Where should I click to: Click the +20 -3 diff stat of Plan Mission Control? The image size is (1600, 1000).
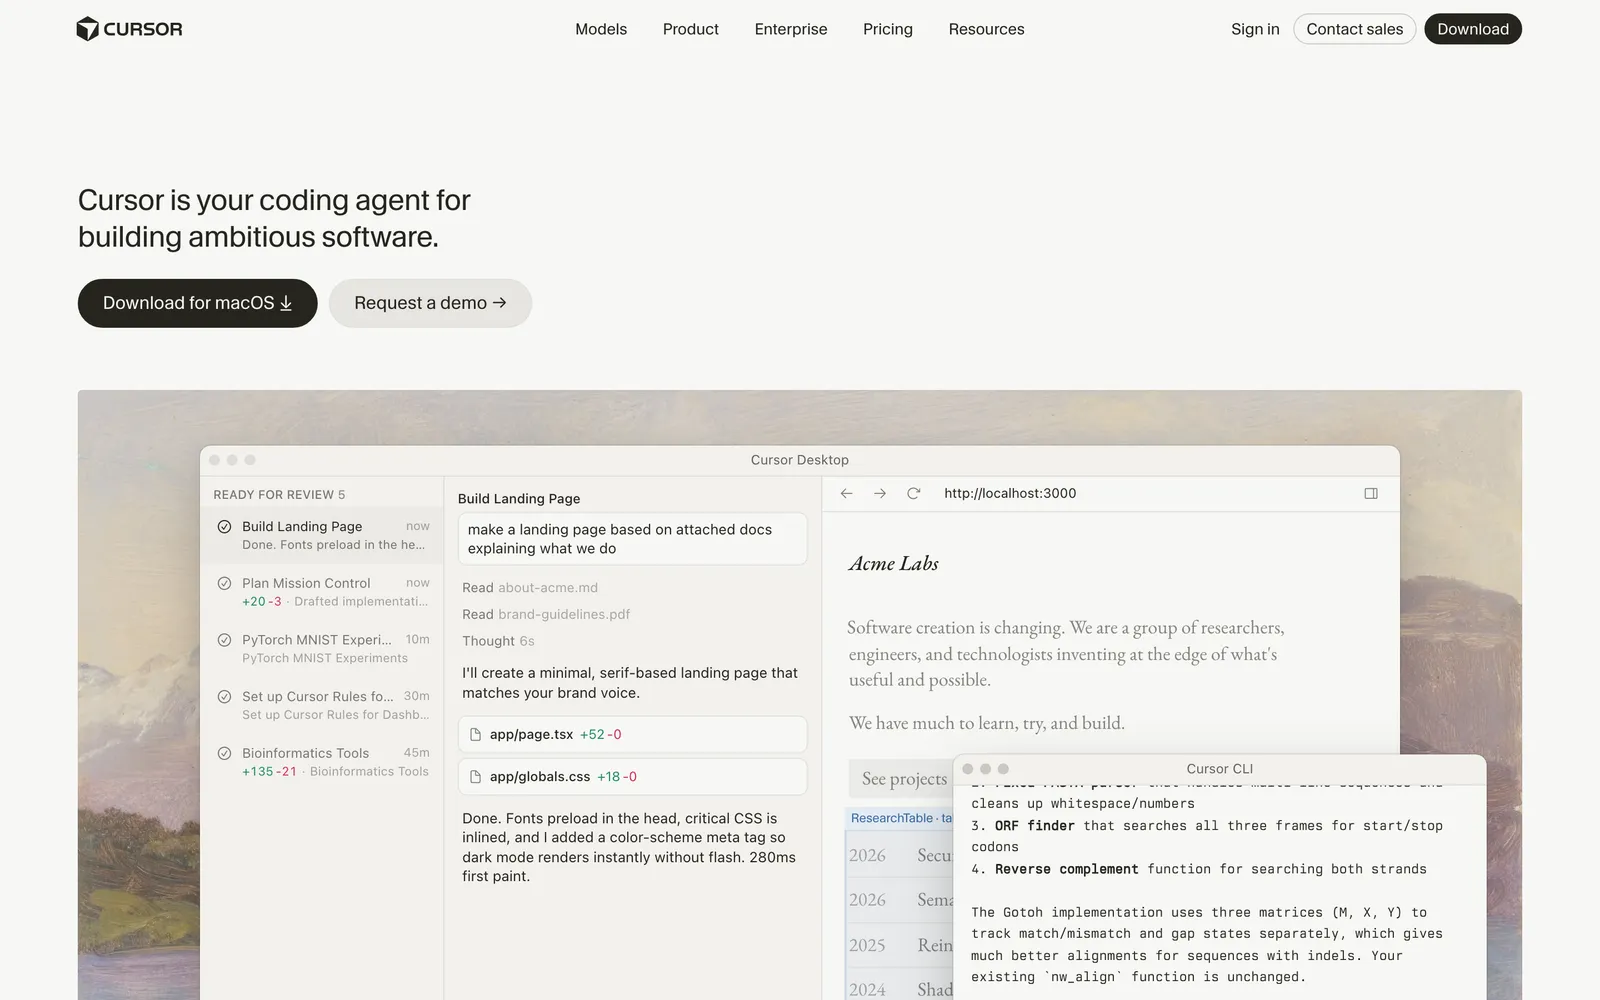(262, 601)
